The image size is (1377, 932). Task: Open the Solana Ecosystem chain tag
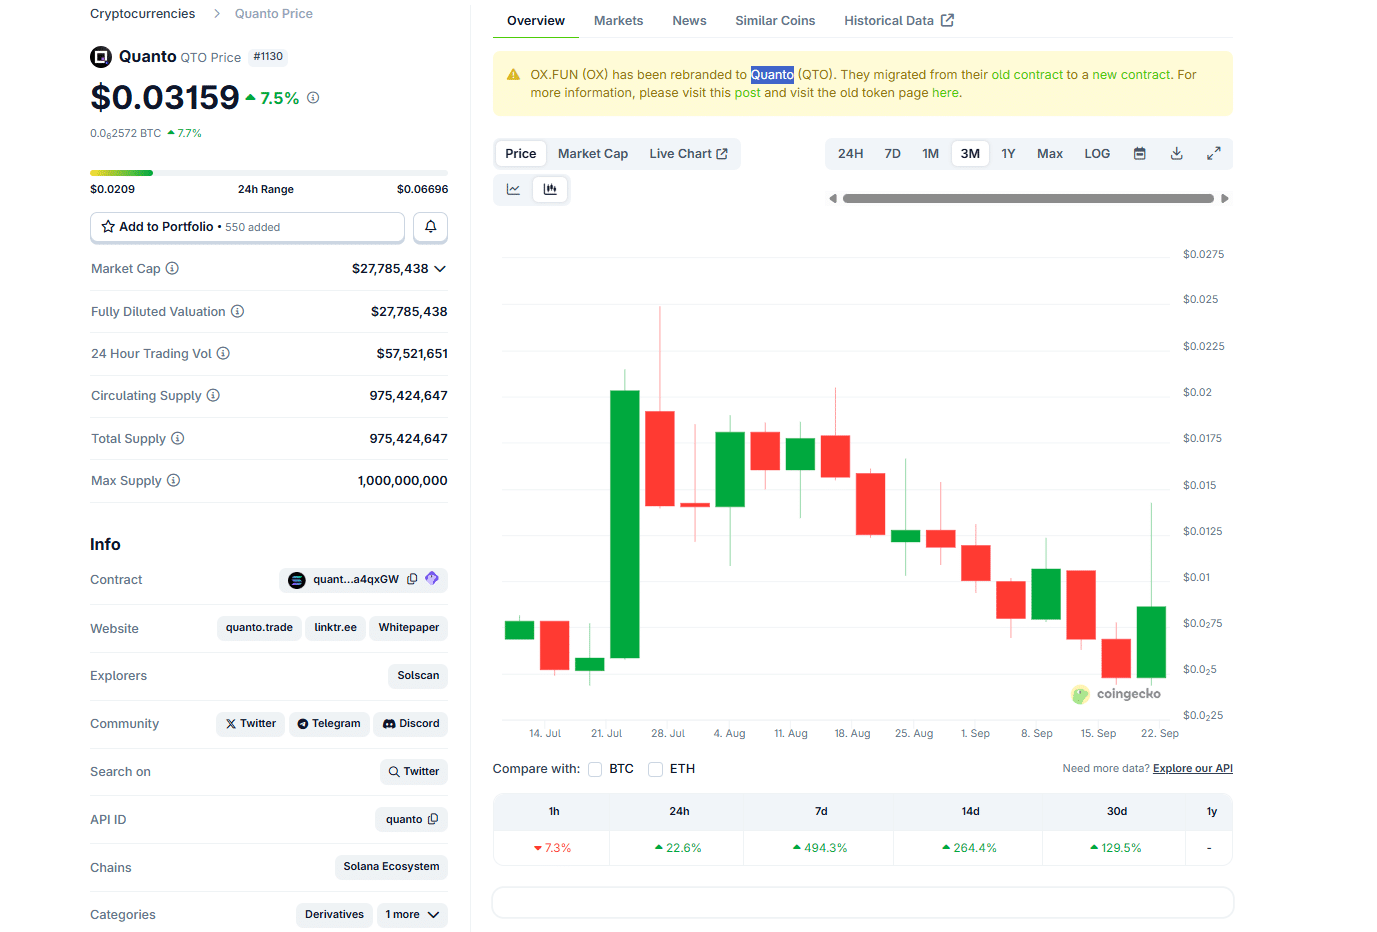coord(391,866)
